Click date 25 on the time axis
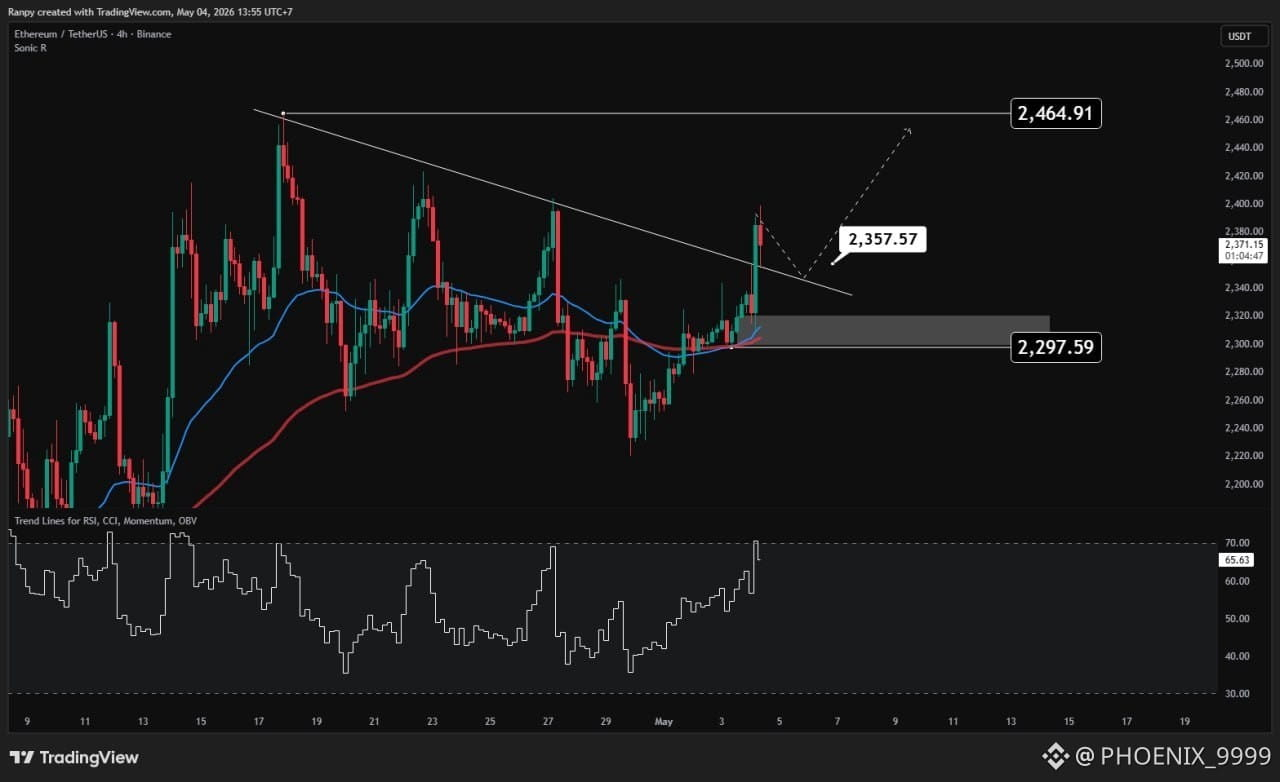This screenshot has width=1280, height=782. [x=490, y=720]
